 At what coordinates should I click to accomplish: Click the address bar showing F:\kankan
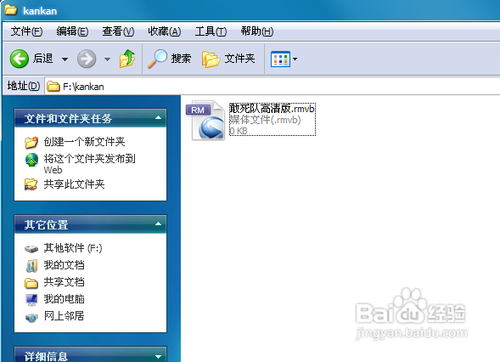(x=272, y=87)
